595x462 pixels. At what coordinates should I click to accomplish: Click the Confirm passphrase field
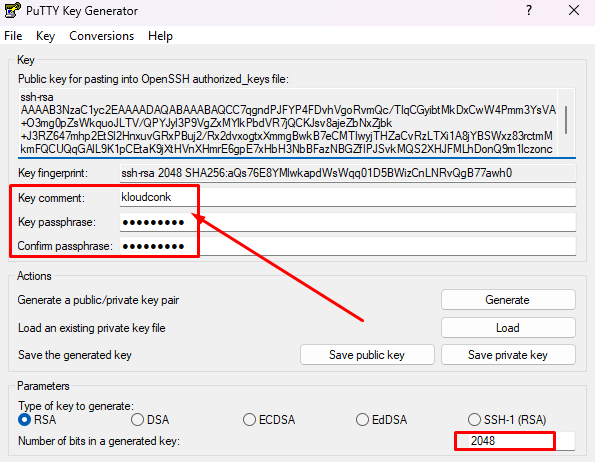(x=348, y=246)
